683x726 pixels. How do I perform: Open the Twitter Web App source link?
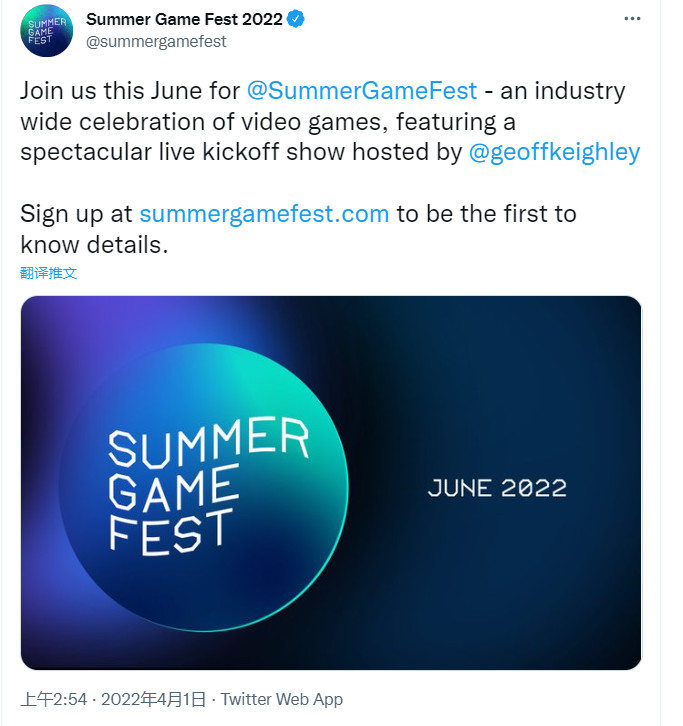tap(282, 699)
